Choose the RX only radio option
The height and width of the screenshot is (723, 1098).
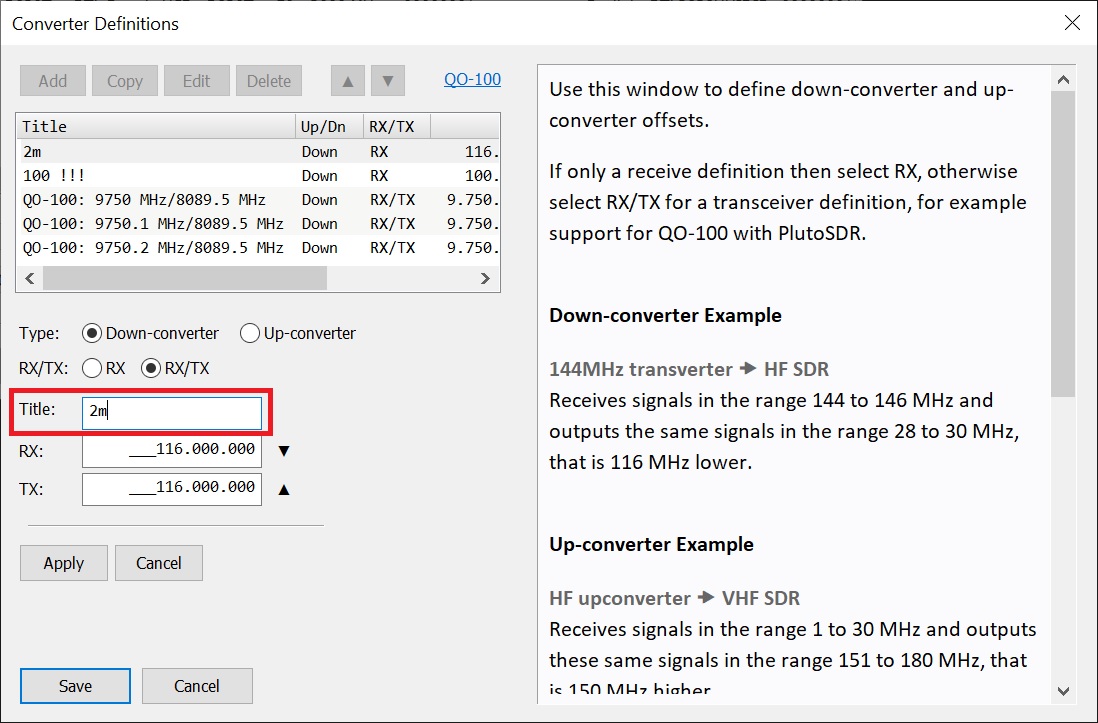[92, 368]
